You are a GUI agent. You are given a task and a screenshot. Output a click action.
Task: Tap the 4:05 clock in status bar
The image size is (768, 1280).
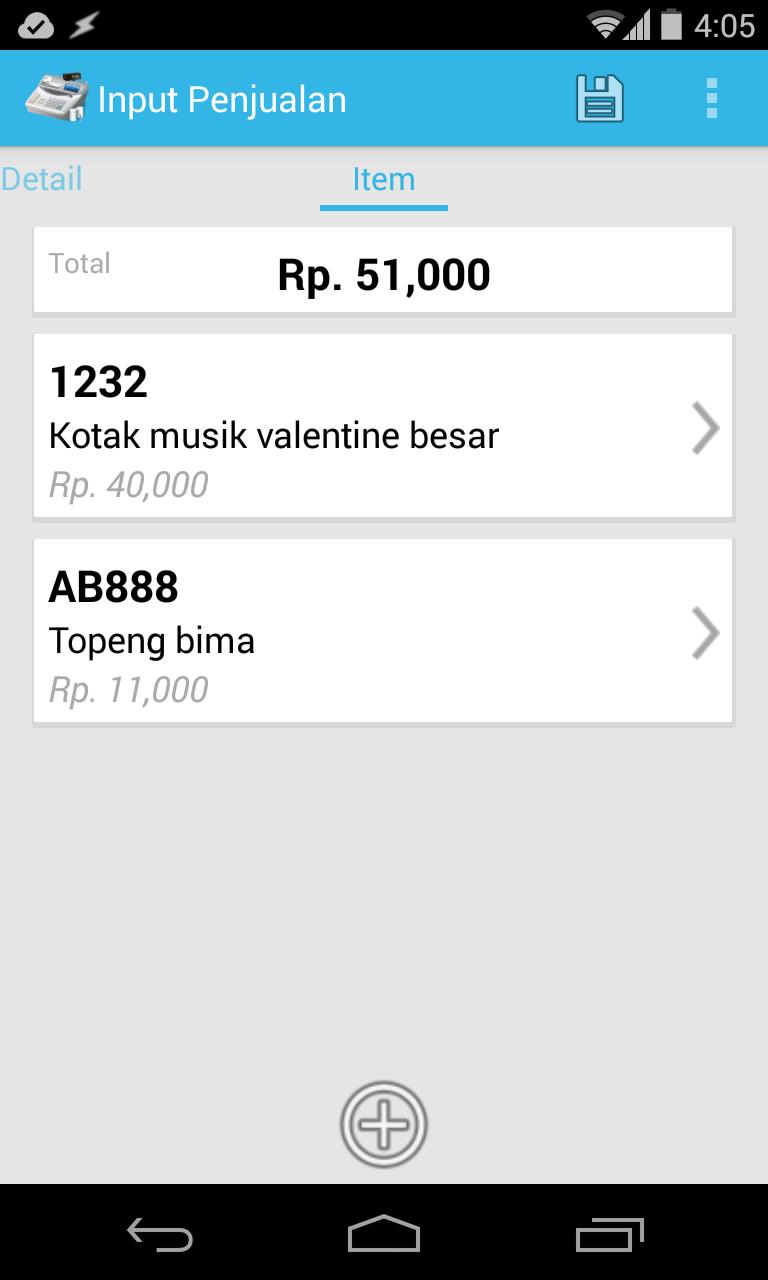pos(724,26)
